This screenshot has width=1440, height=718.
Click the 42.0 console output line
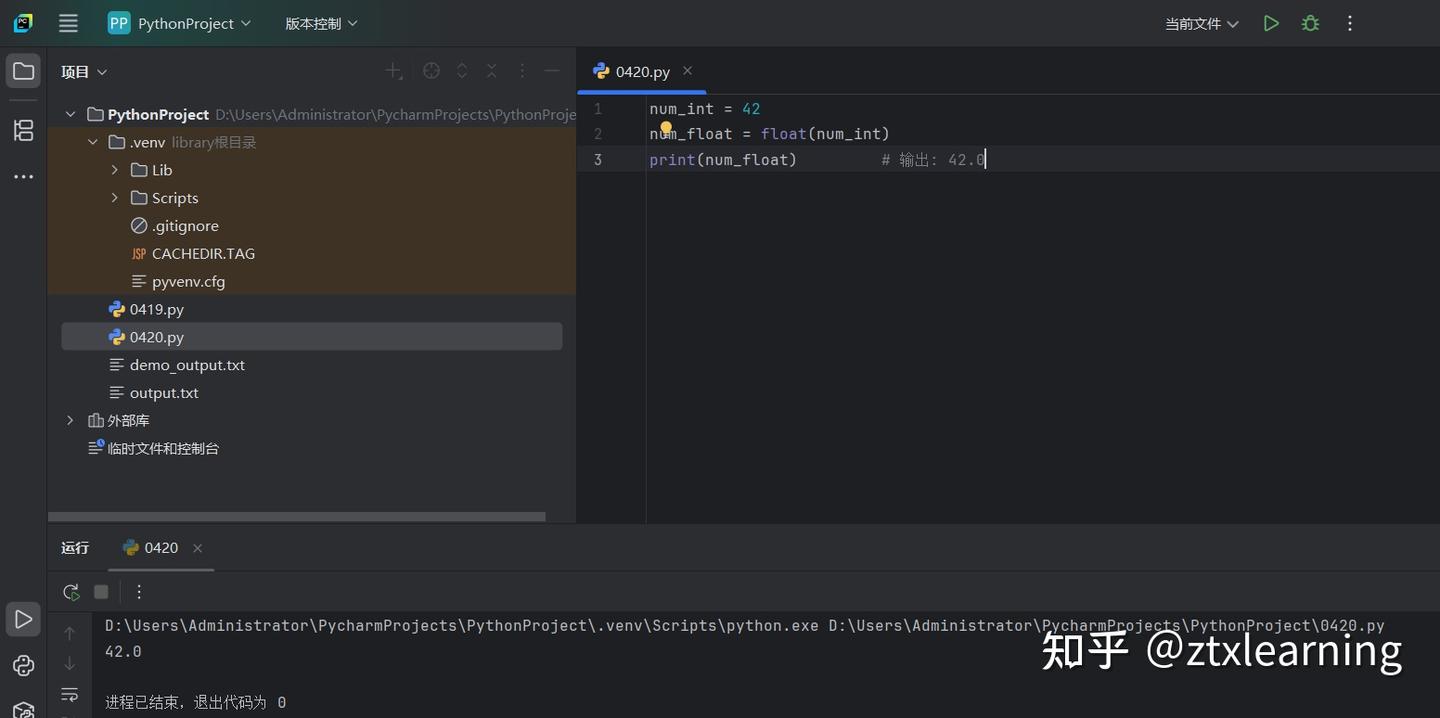[123, 652]
